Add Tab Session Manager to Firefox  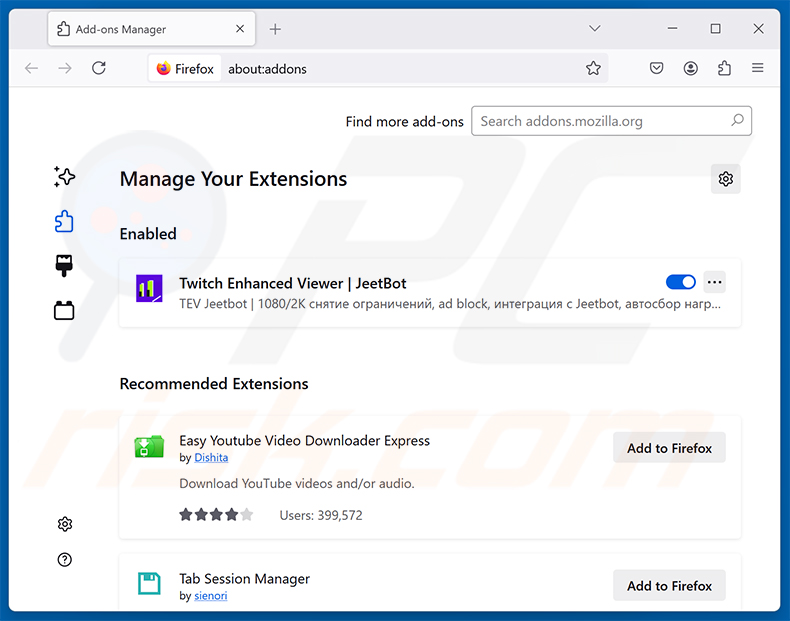pos(669,585)
